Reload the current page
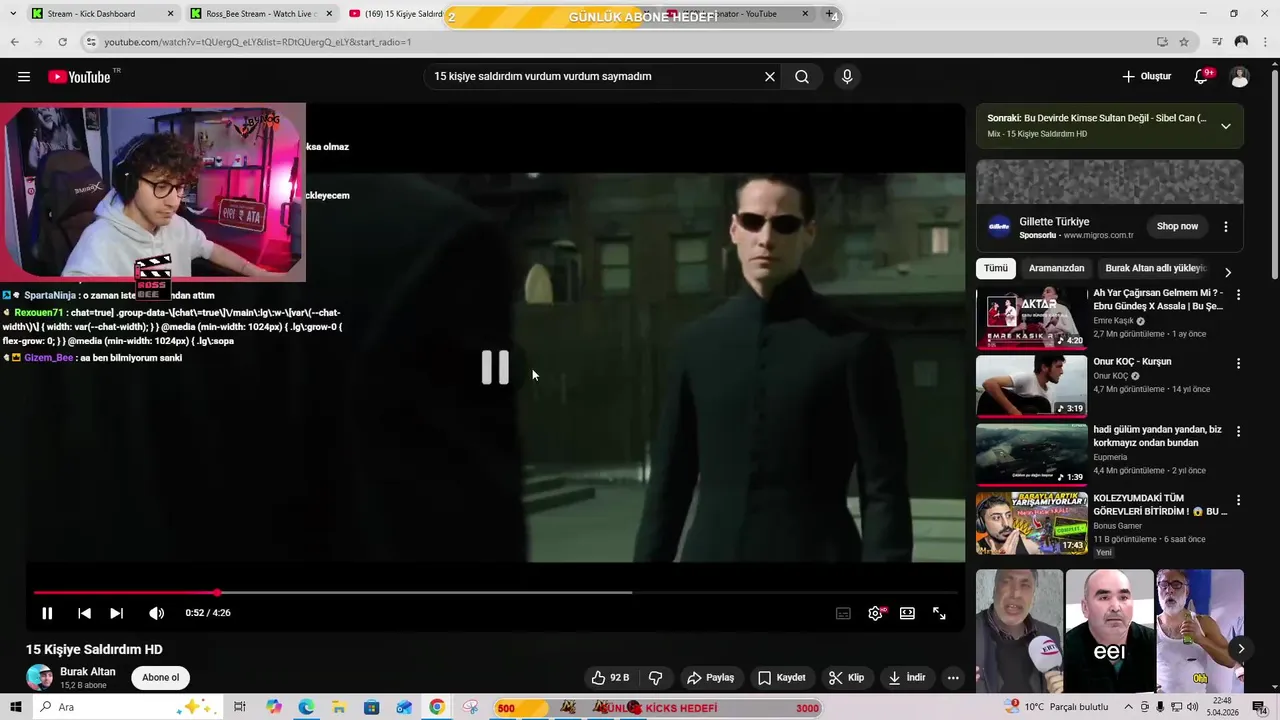 pos(62,42)
